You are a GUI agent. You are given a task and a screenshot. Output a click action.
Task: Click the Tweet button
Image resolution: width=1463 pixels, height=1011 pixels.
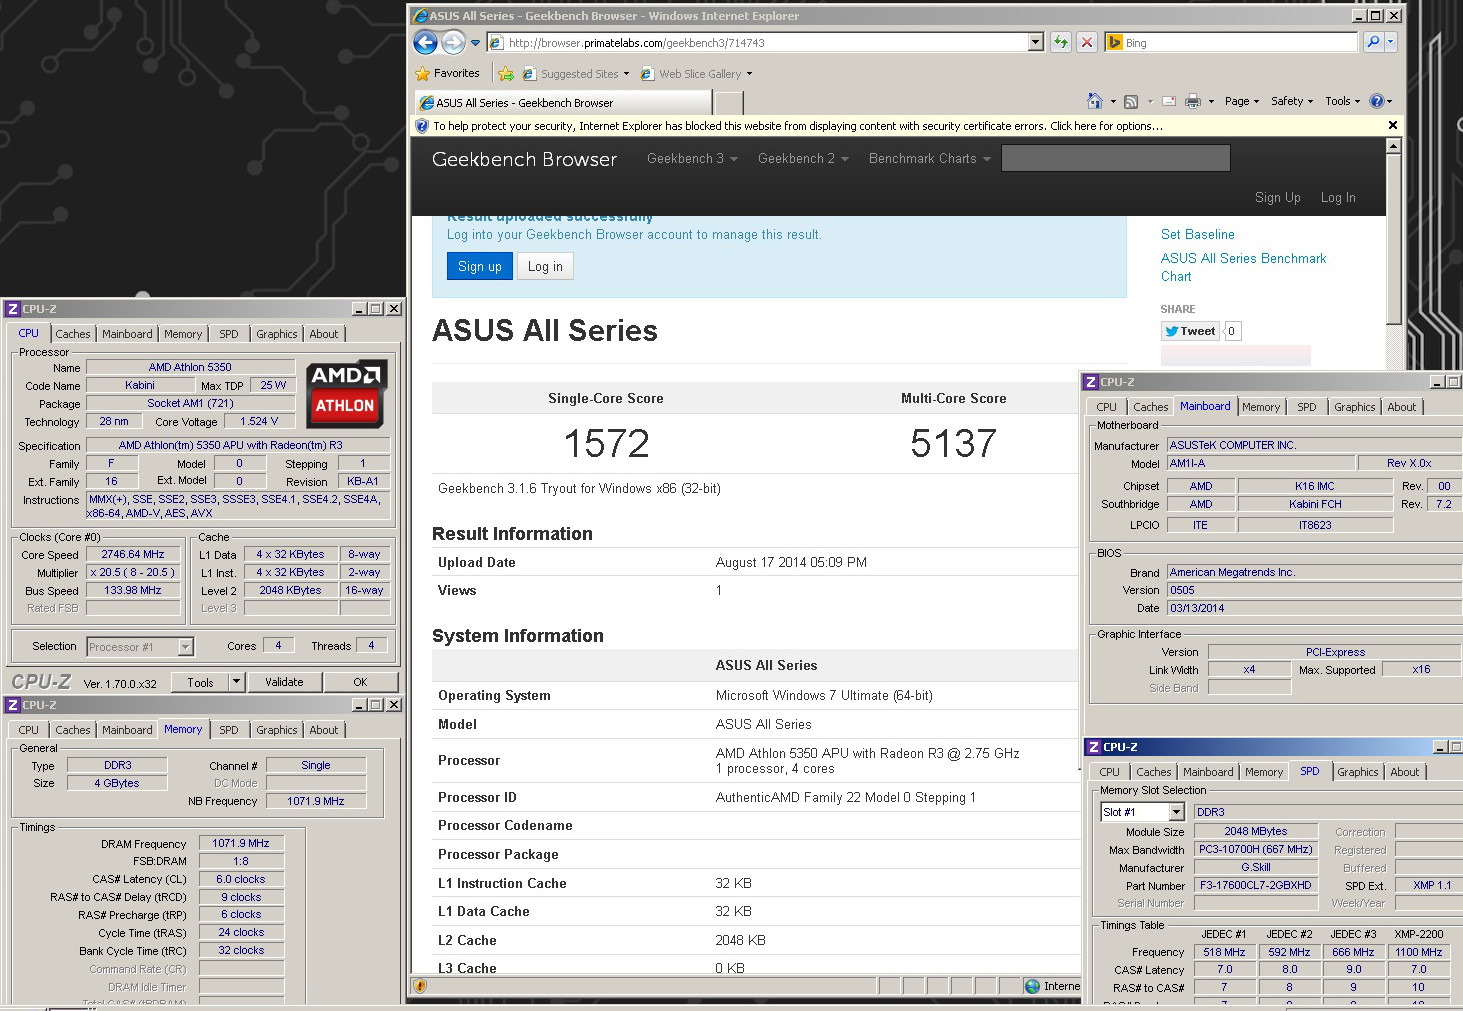(x=1190, y=331)
